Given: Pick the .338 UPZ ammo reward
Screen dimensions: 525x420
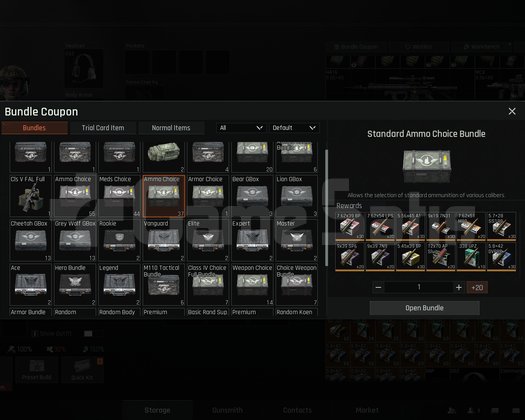Looking at the screenshot, I should tap(471, 257).
